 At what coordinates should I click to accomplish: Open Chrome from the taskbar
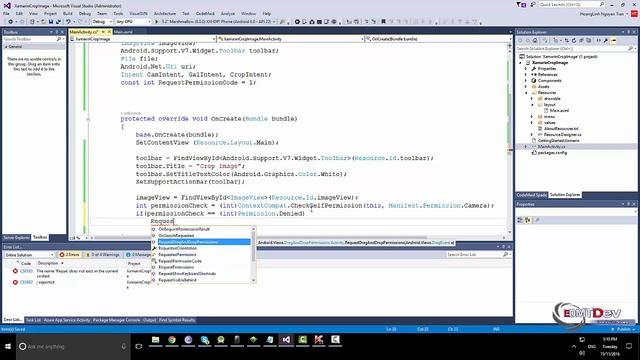tap(172, 340)
